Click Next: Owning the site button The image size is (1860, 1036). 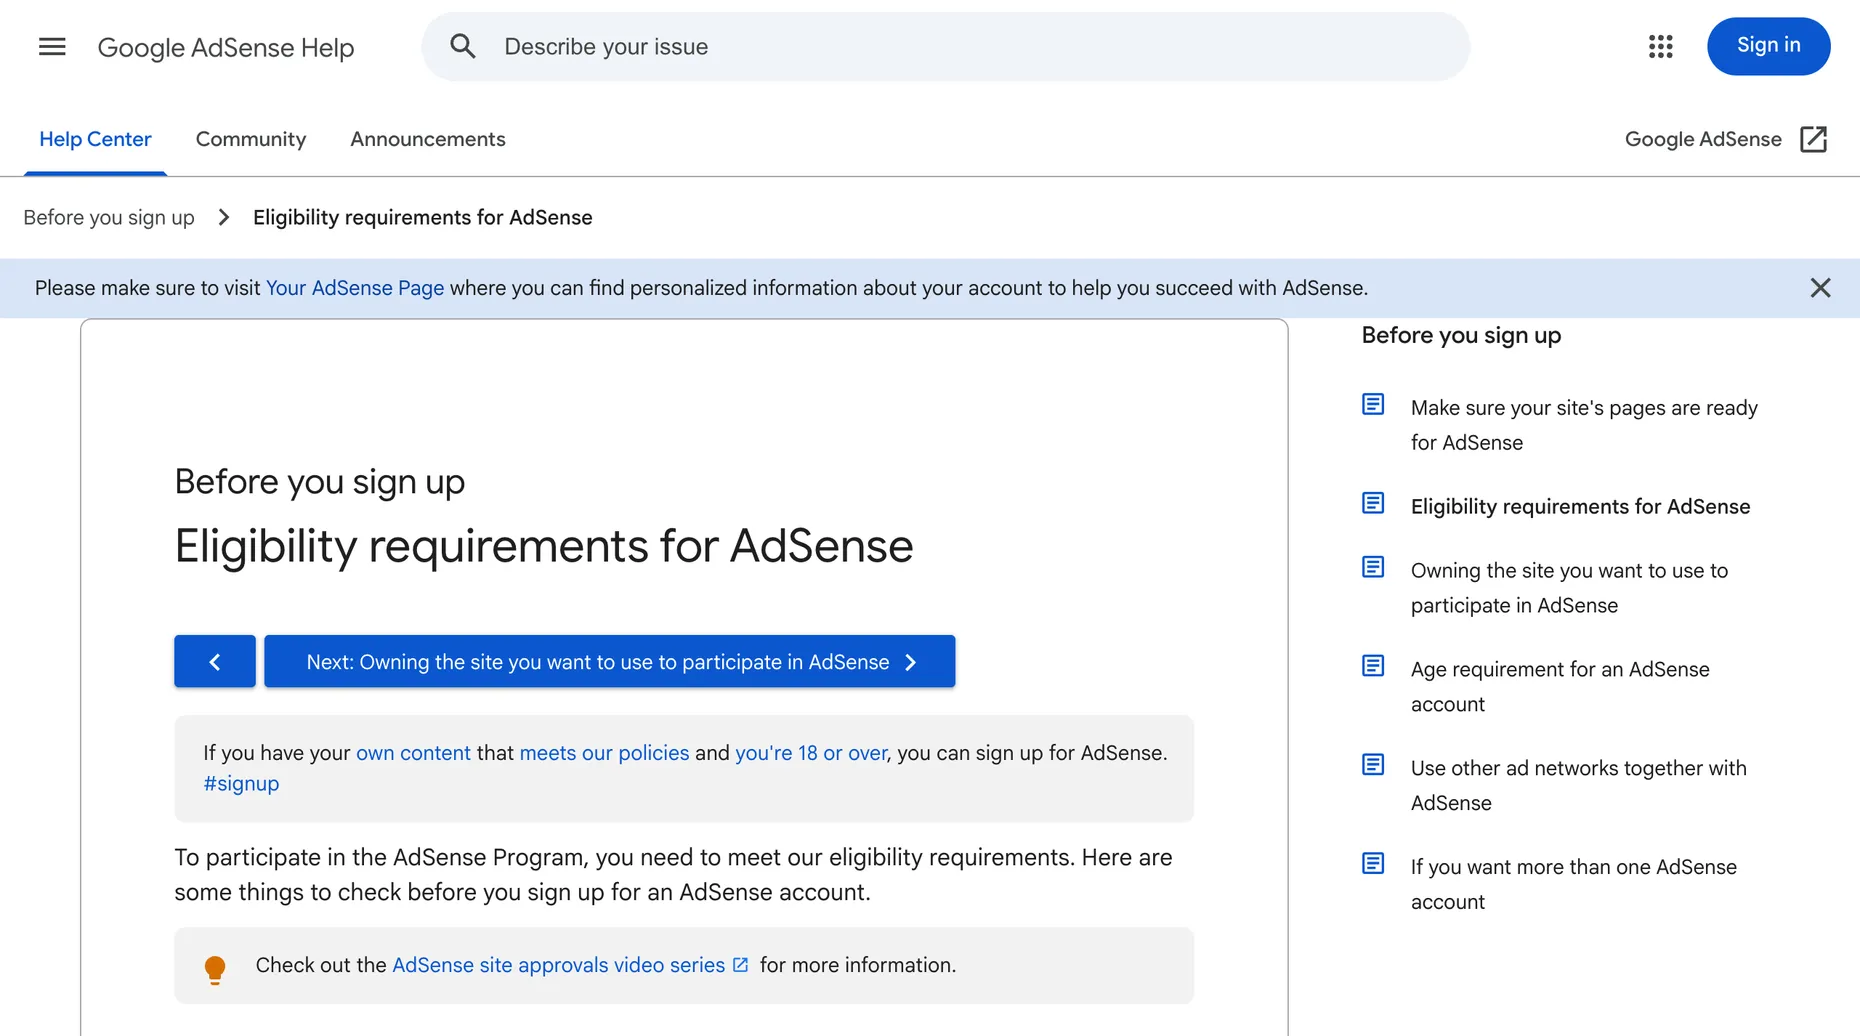pyautogui.click(x=610, y=661)
